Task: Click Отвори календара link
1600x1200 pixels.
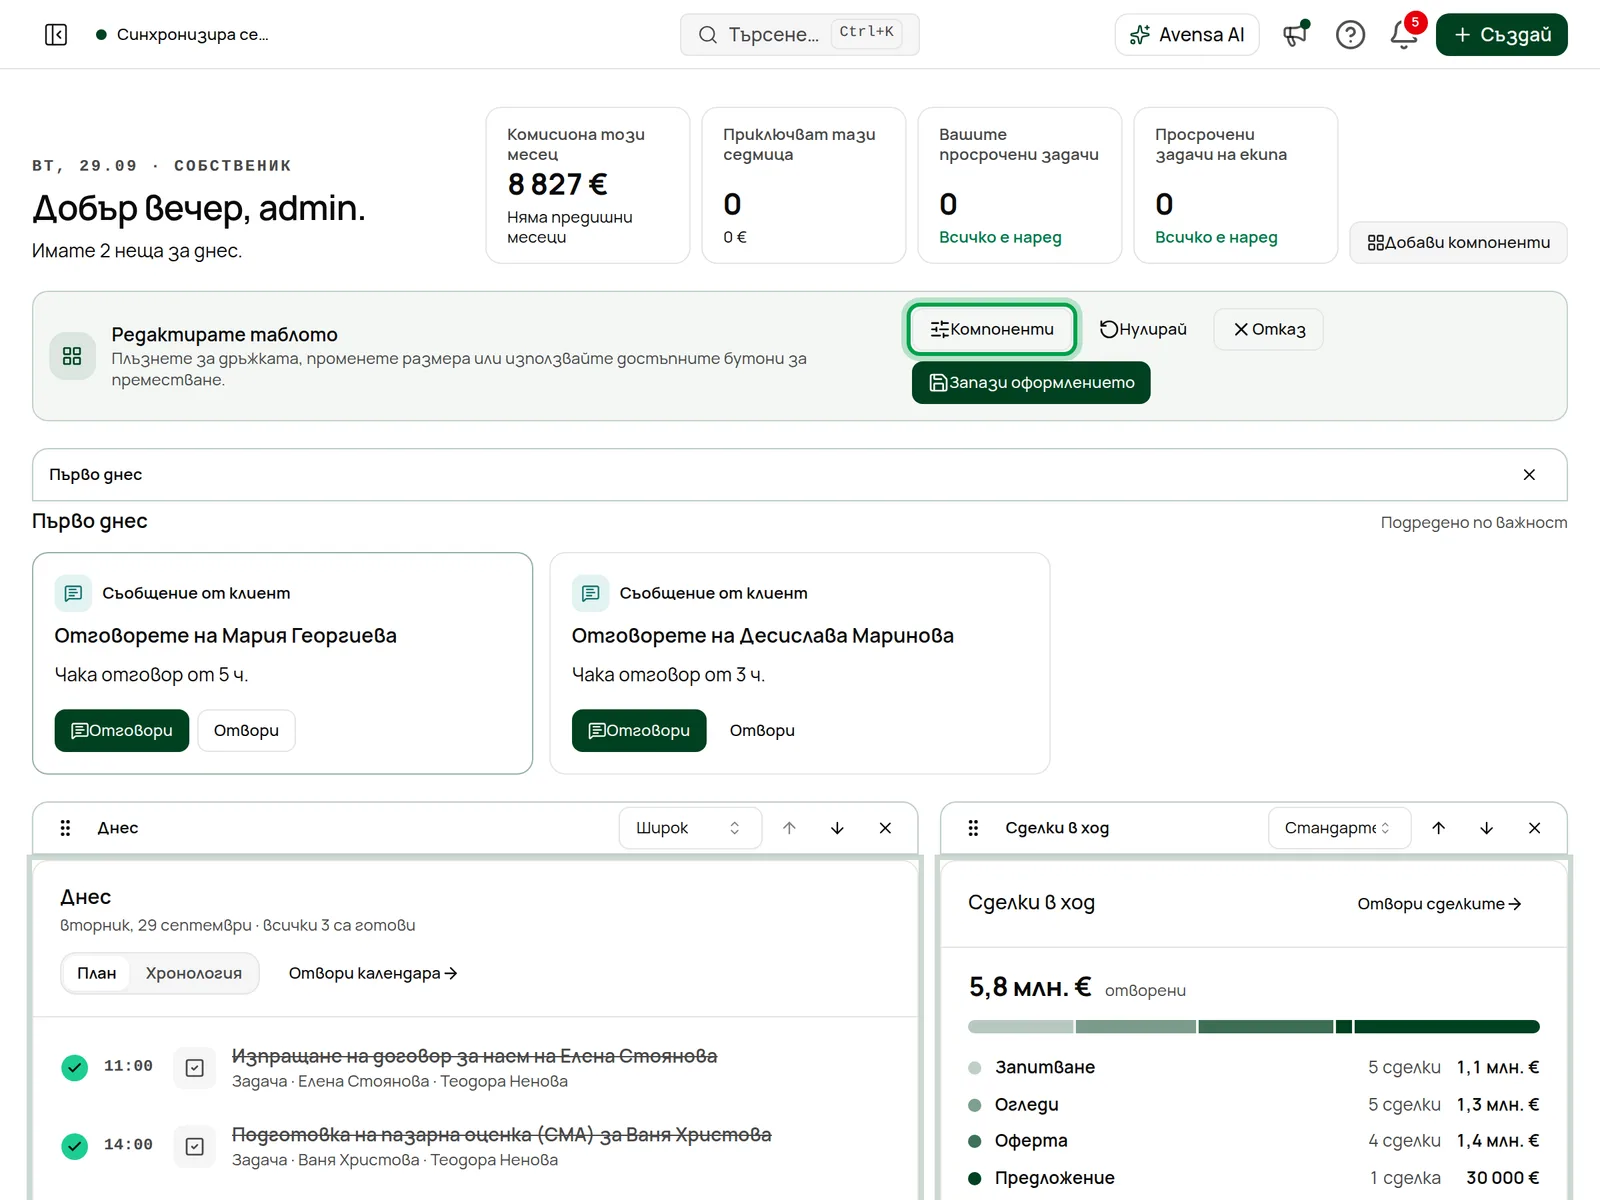Action: pos(373,973)
